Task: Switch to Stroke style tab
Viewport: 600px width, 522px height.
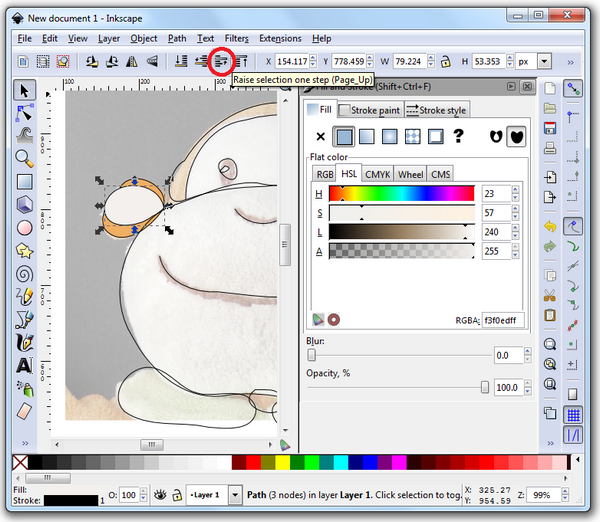Action: 437,110
